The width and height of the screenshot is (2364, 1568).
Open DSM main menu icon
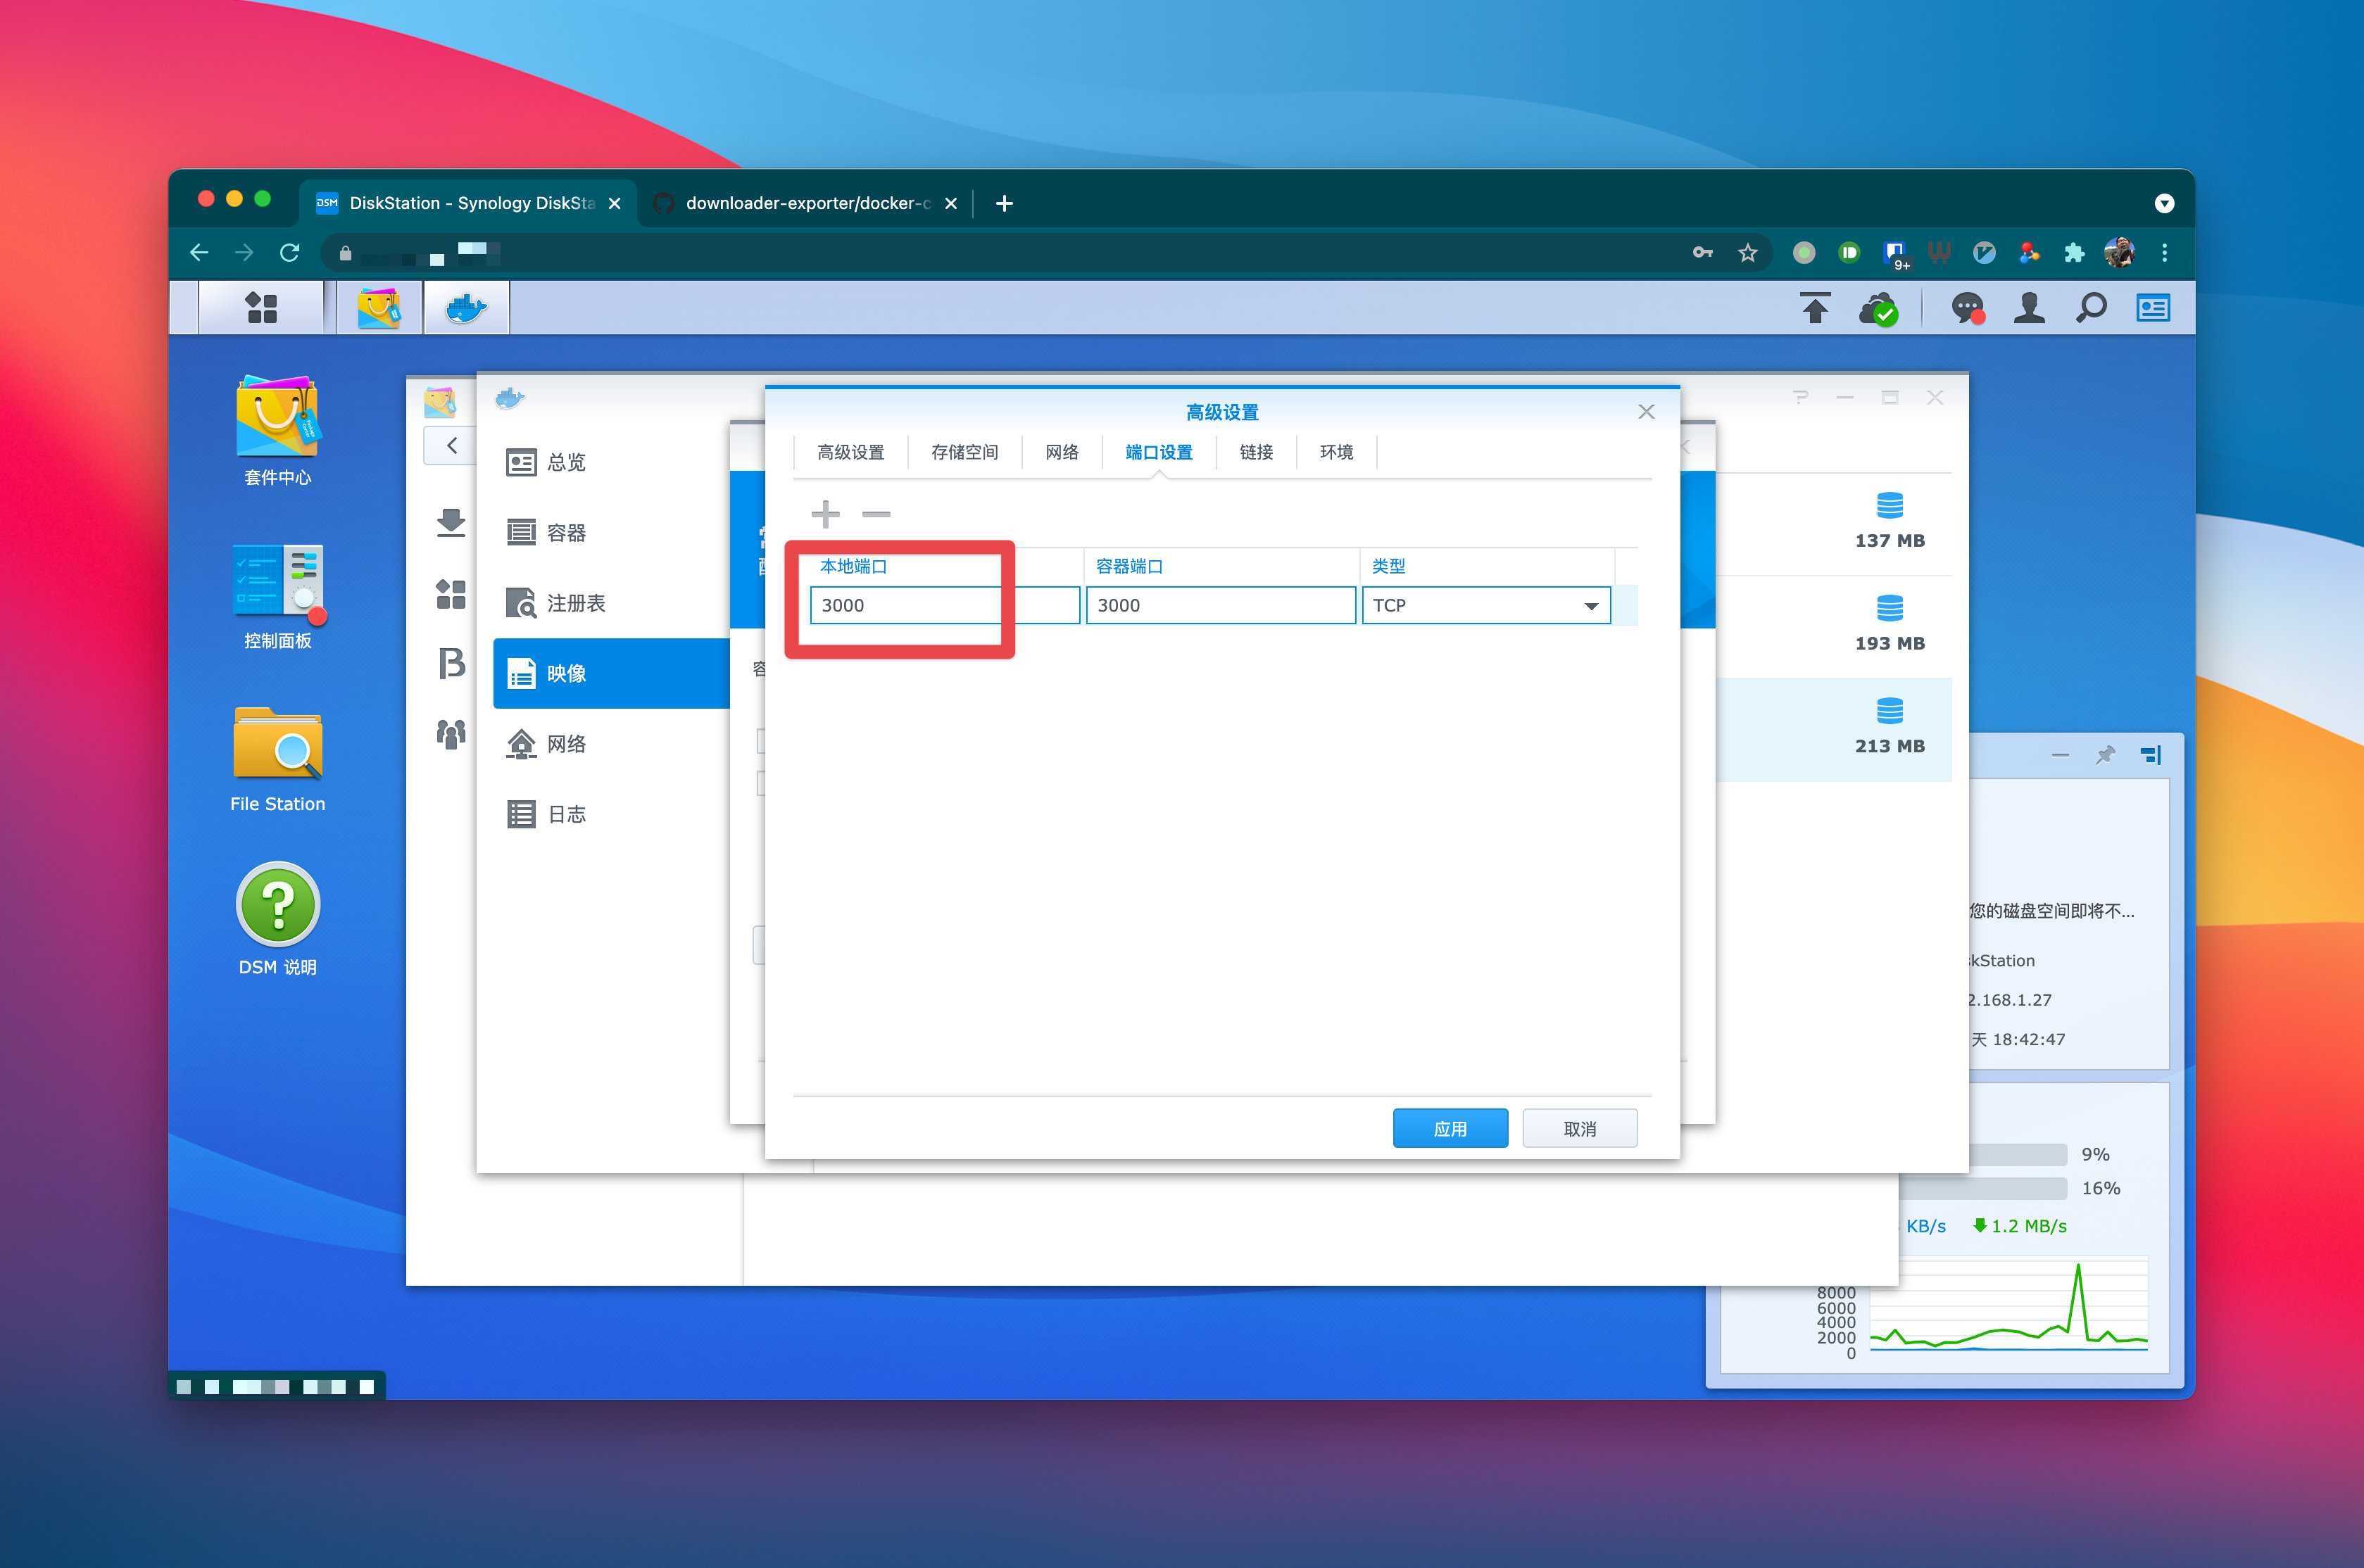click(x=261, y=307)
